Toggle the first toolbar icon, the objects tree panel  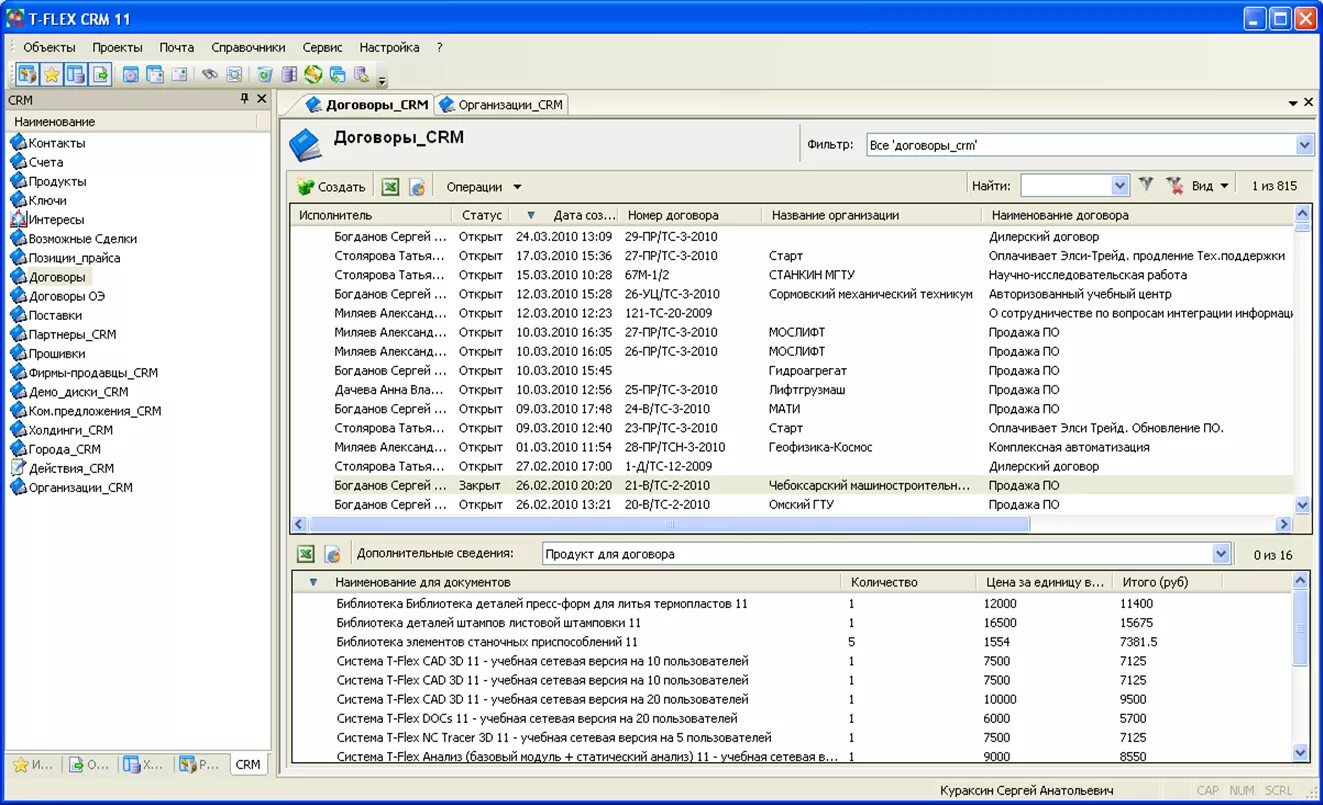tap(27, 74)
